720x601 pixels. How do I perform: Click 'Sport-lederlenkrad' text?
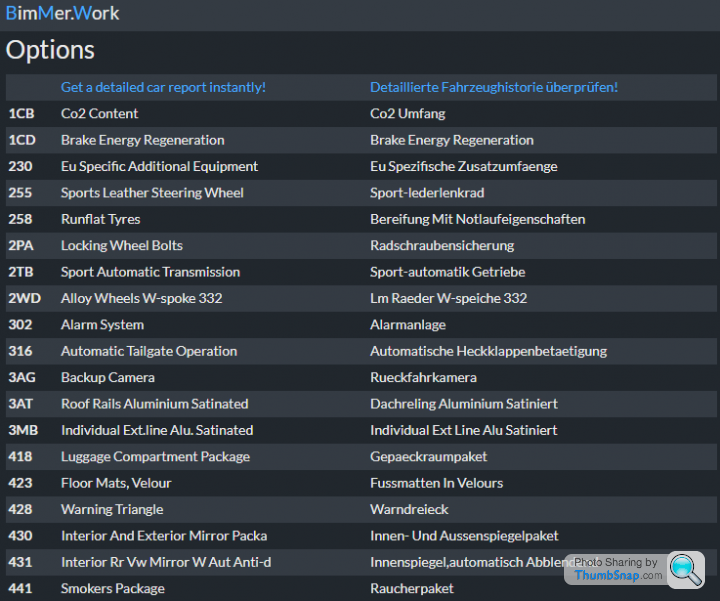point(427,193)
